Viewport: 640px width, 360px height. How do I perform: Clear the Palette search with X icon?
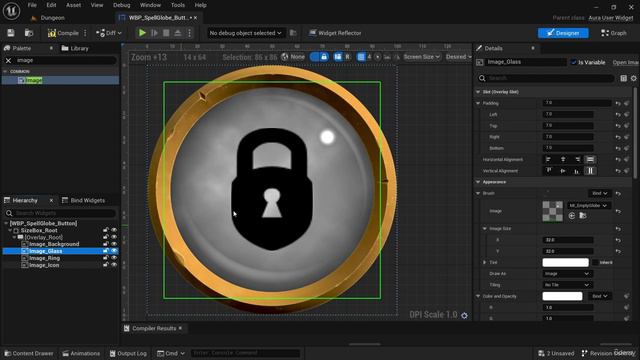[x=9, y=60]
